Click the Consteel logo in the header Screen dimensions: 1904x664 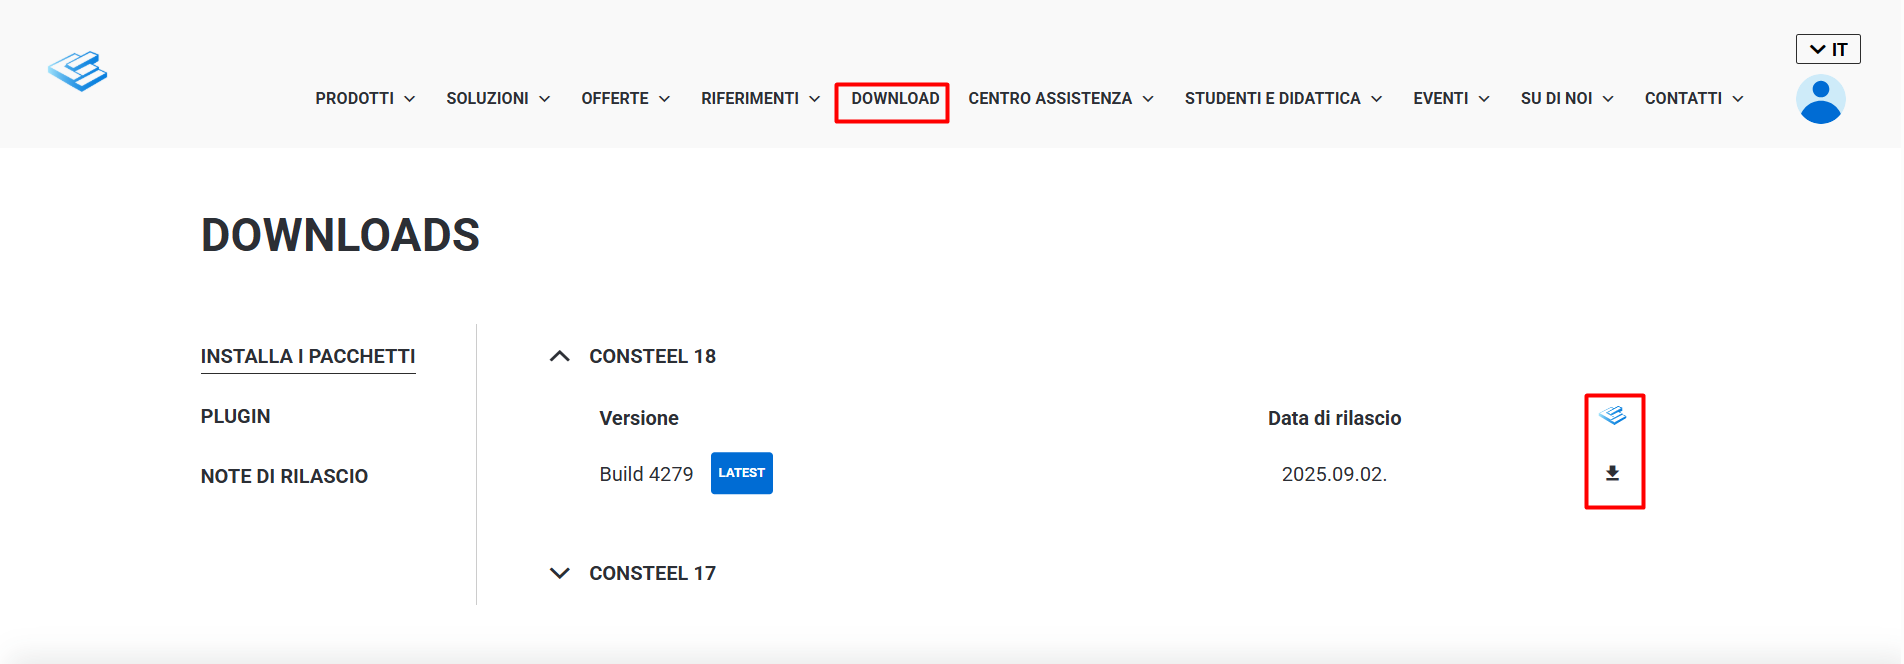click(77, 71)
